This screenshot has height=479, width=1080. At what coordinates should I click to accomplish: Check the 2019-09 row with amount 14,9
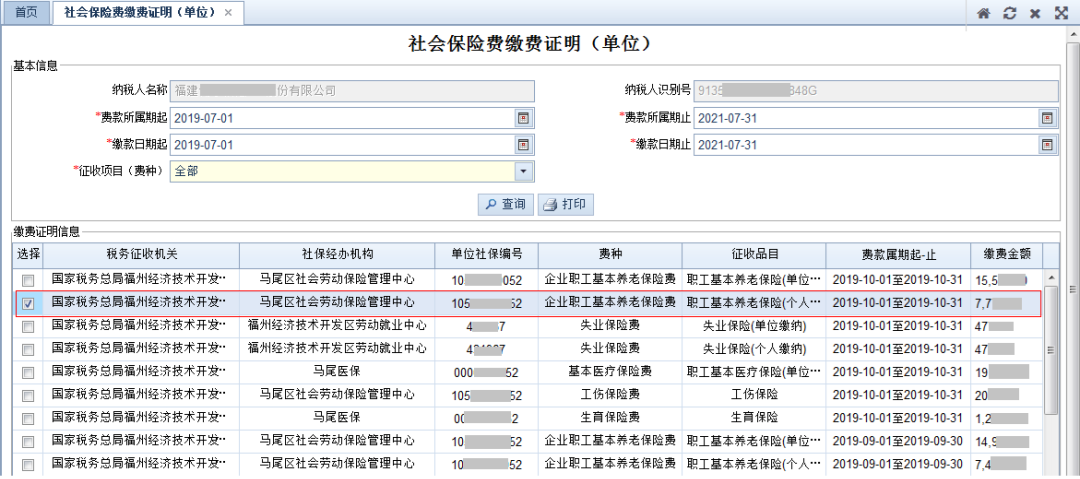click(x=28, y=441)
